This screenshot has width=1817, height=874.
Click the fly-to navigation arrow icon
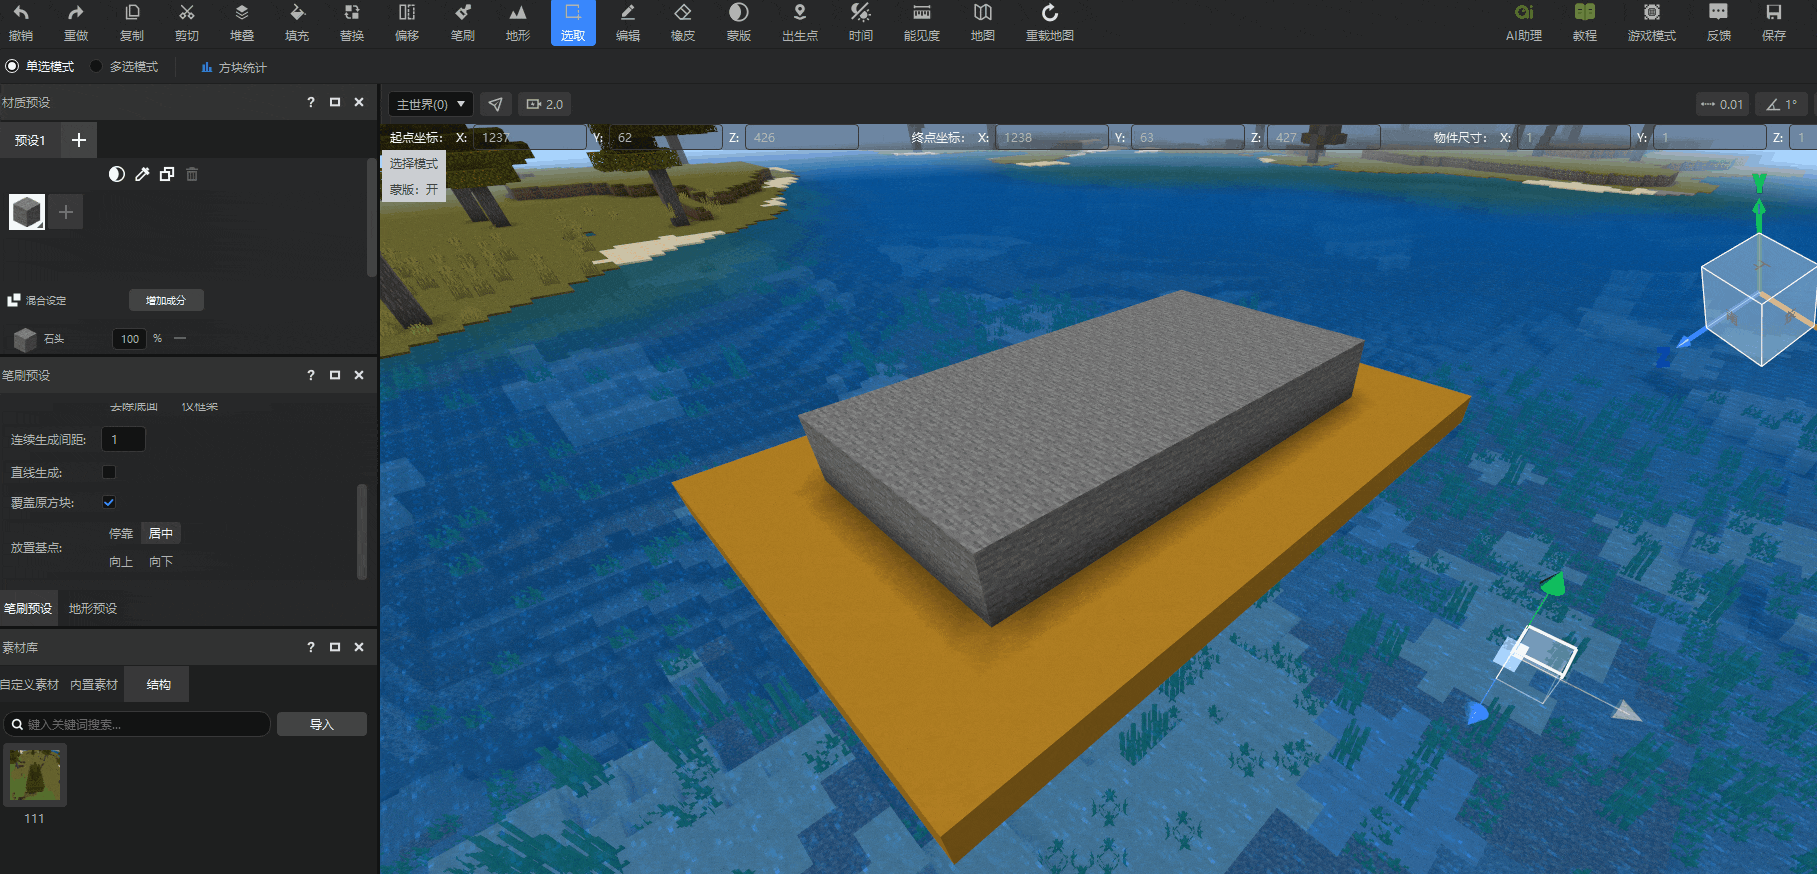tap(496, 104)
